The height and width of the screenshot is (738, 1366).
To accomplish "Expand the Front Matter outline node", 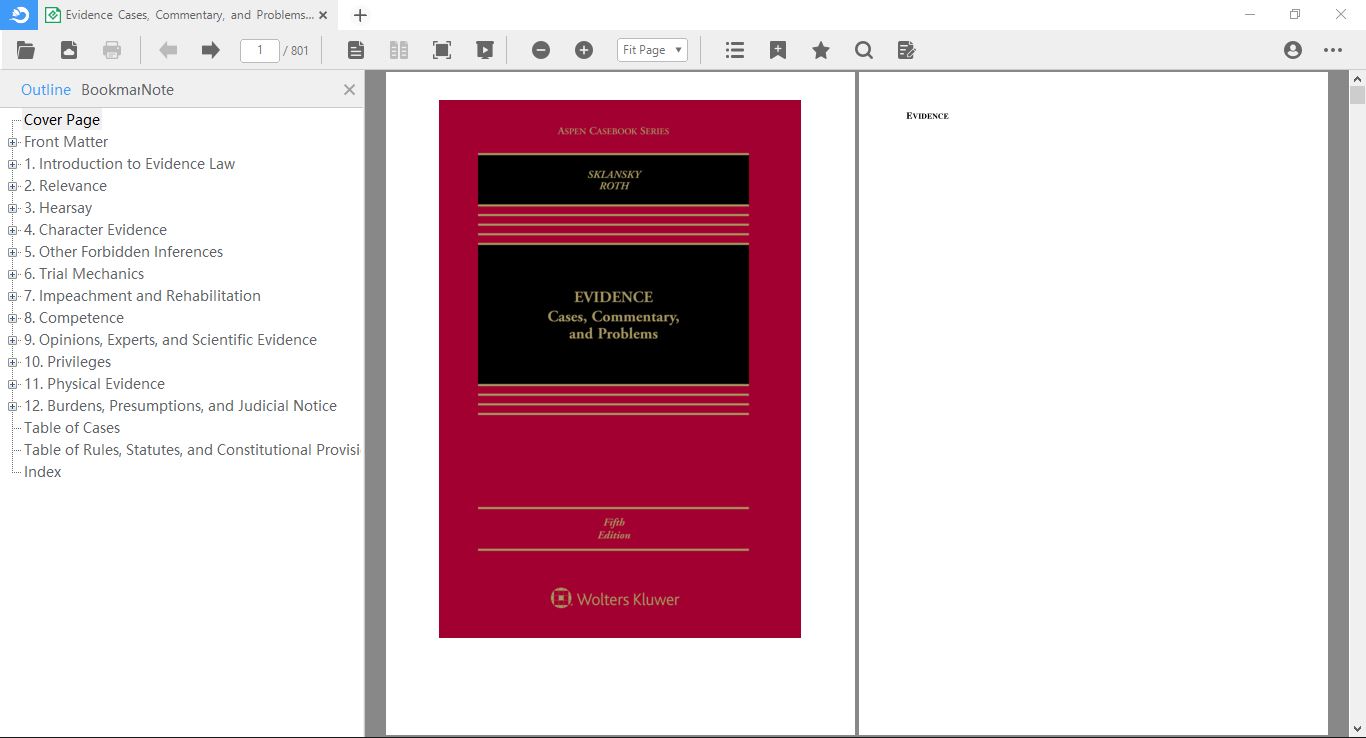I will (x=13, y=142).
